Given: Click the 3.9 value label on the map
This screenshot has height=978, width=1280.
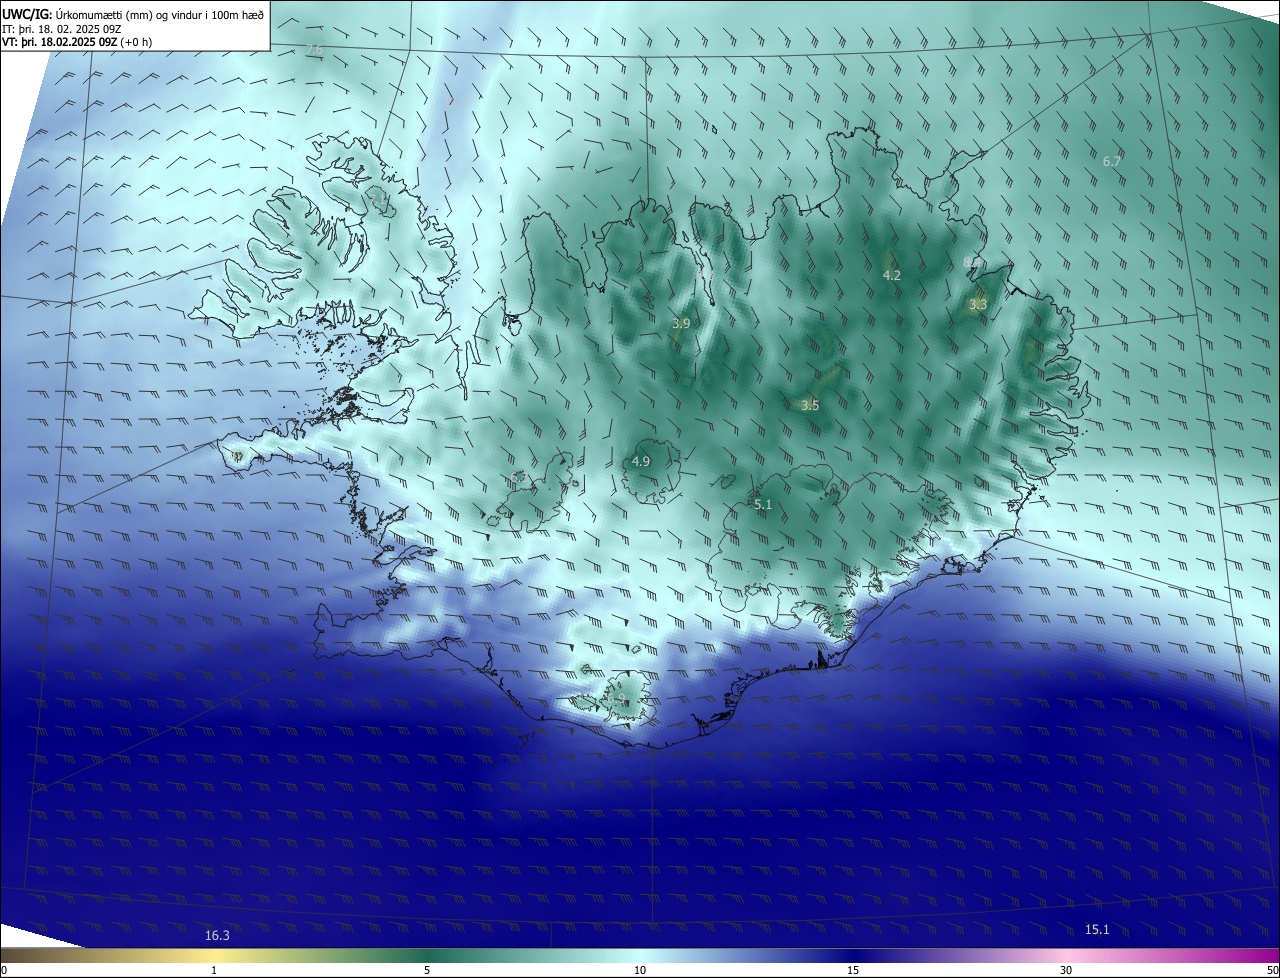Looking at the screenshot, I should (681, 324).
